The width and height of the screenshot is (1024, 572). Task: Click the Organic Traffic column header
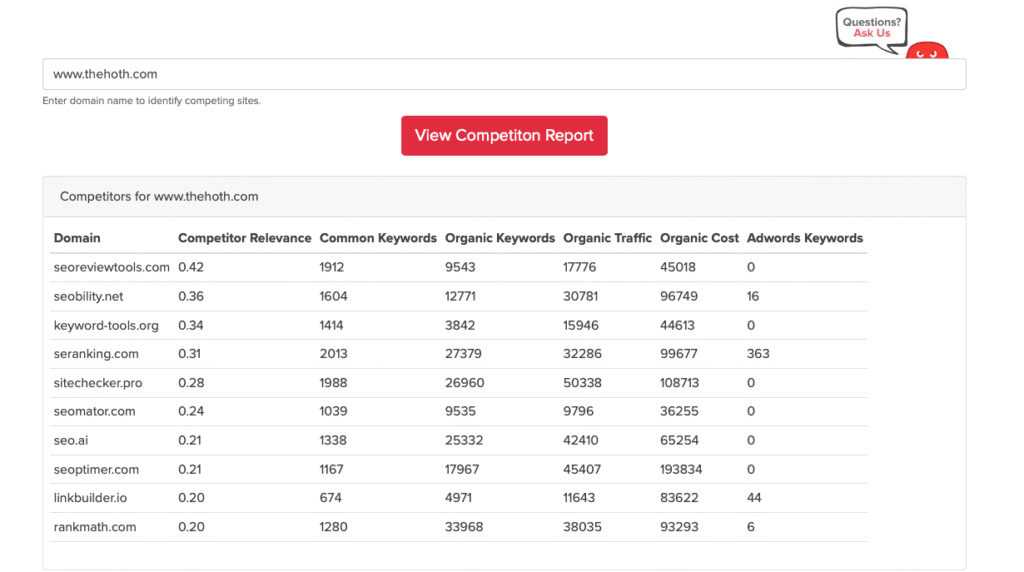click(607, 238)
